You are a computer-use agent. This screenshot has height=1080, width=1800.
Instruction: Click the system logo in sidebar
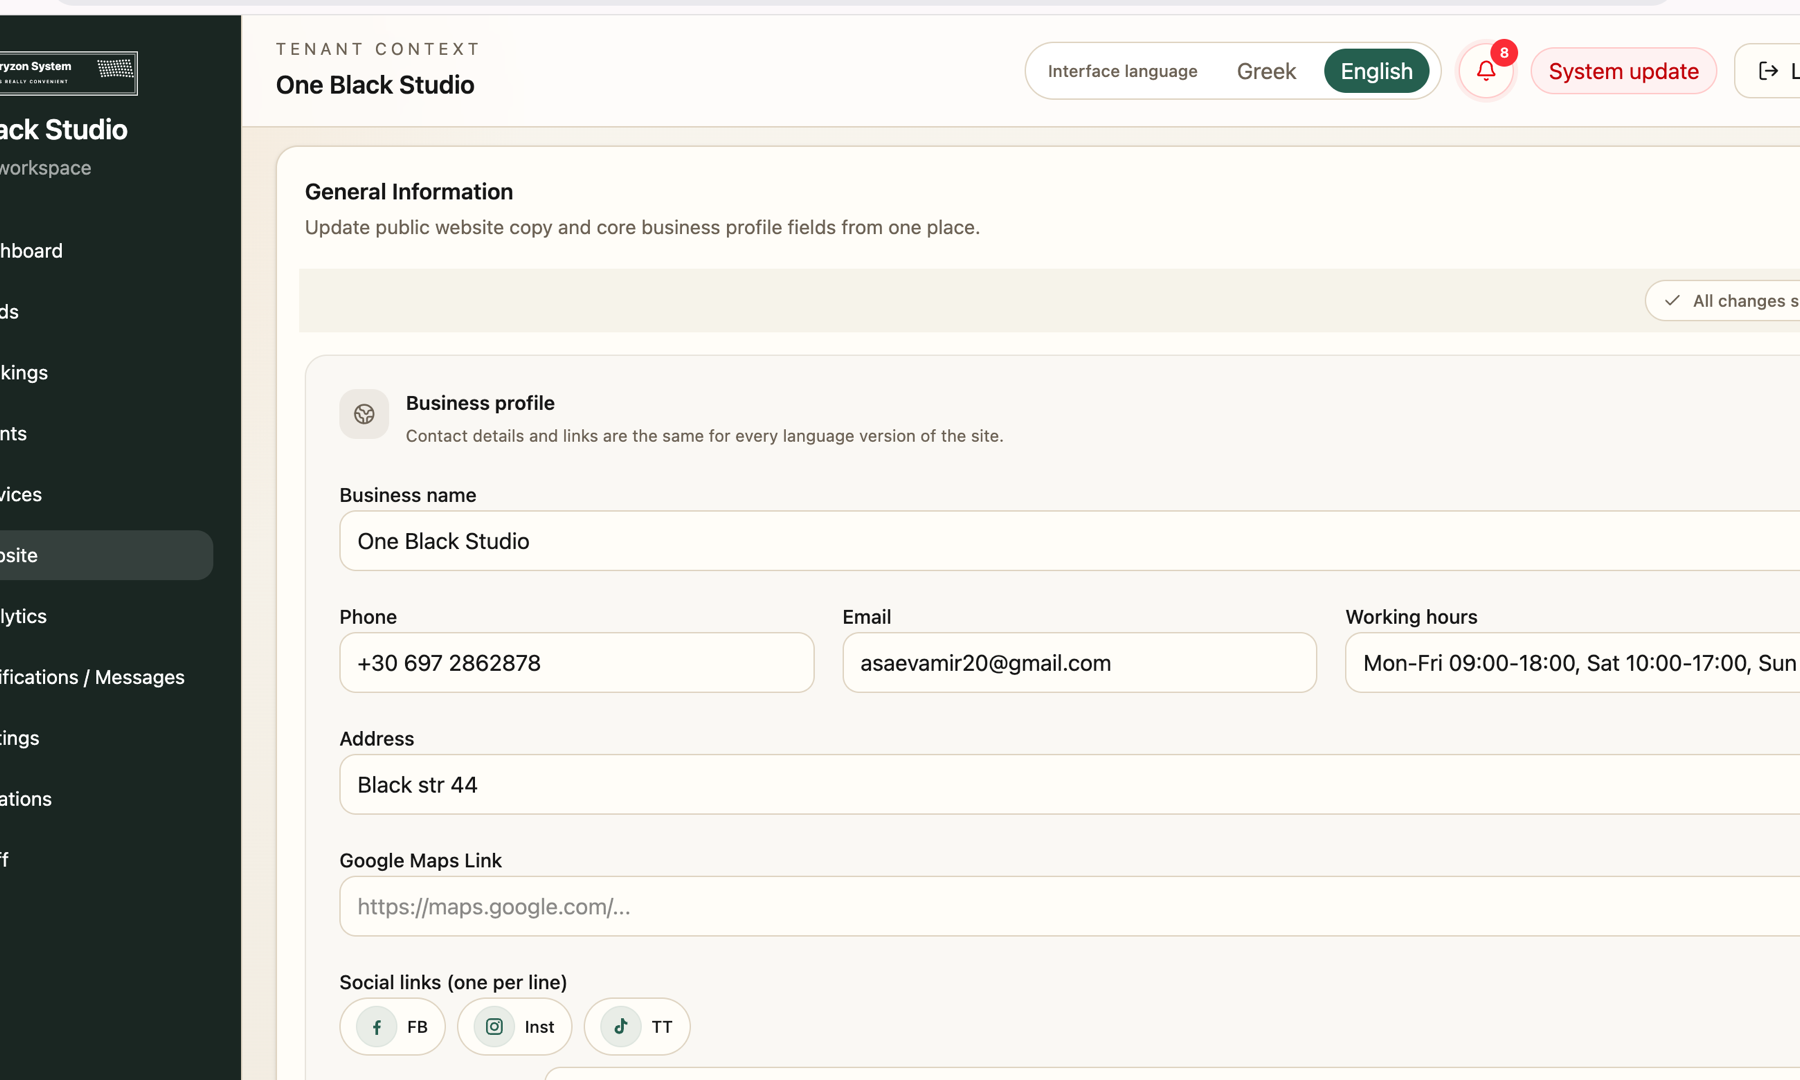coord(68,73)
